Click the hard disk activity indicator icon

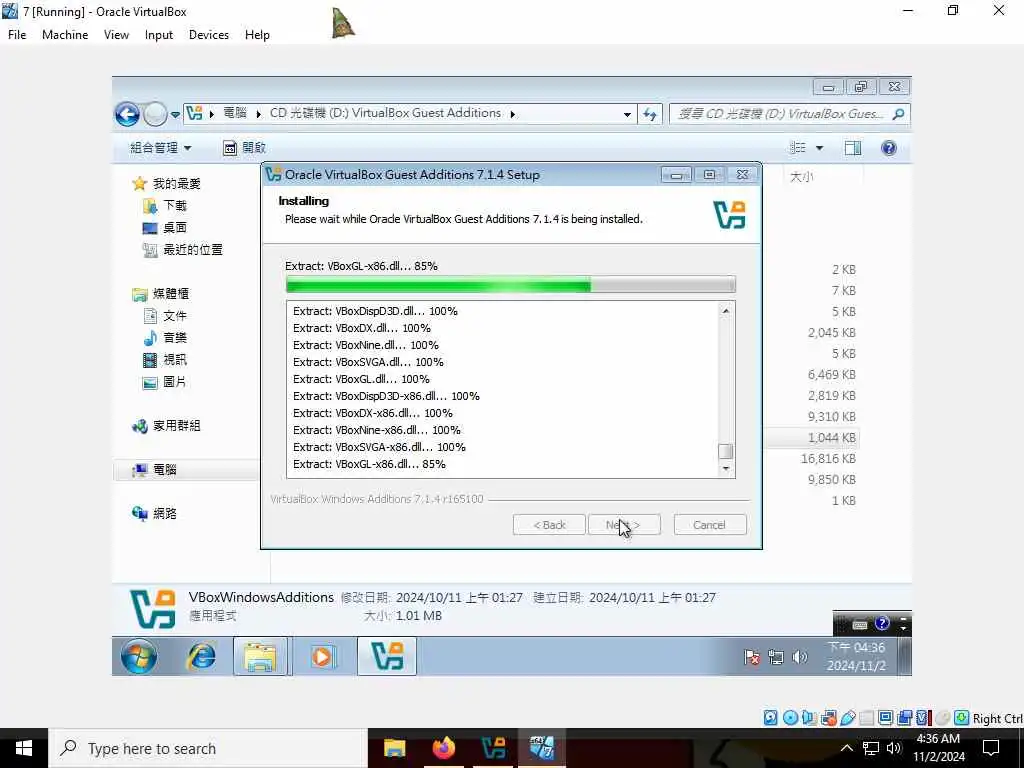771,718
